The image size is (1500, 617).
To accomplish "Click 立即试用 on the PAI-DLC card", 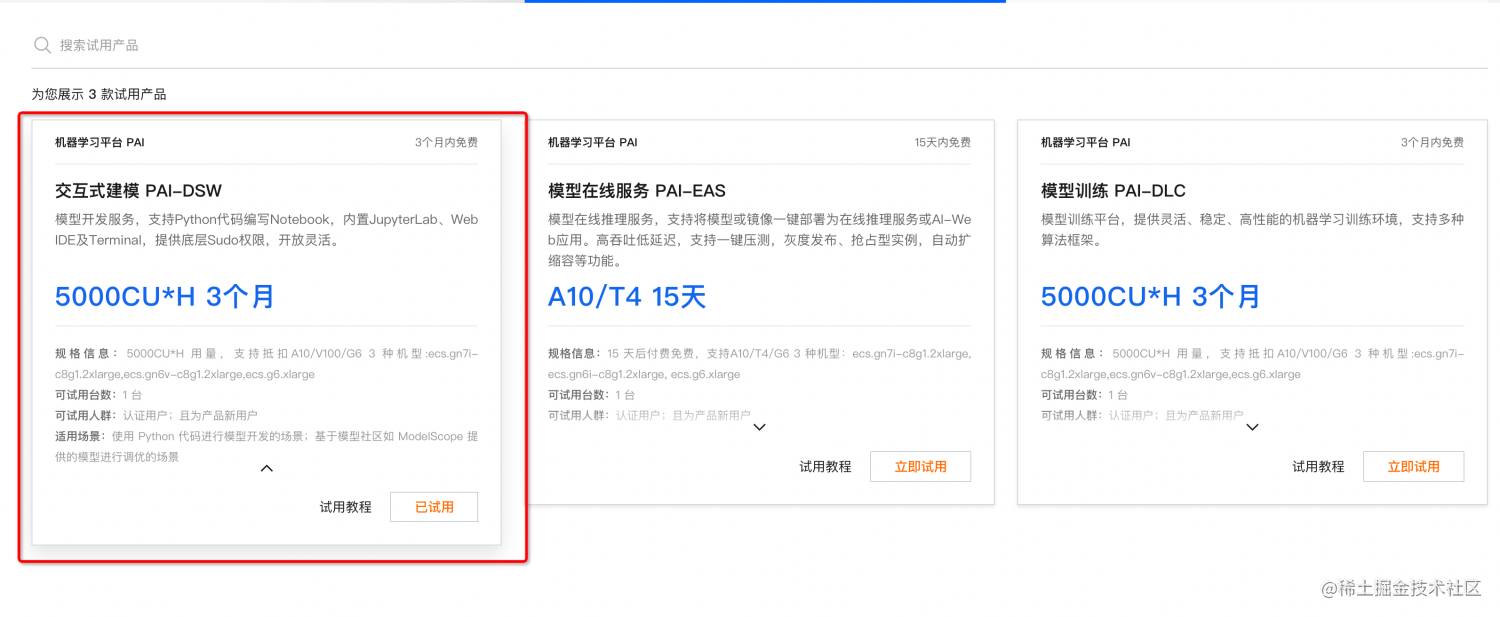I will tap(1414, 466).
